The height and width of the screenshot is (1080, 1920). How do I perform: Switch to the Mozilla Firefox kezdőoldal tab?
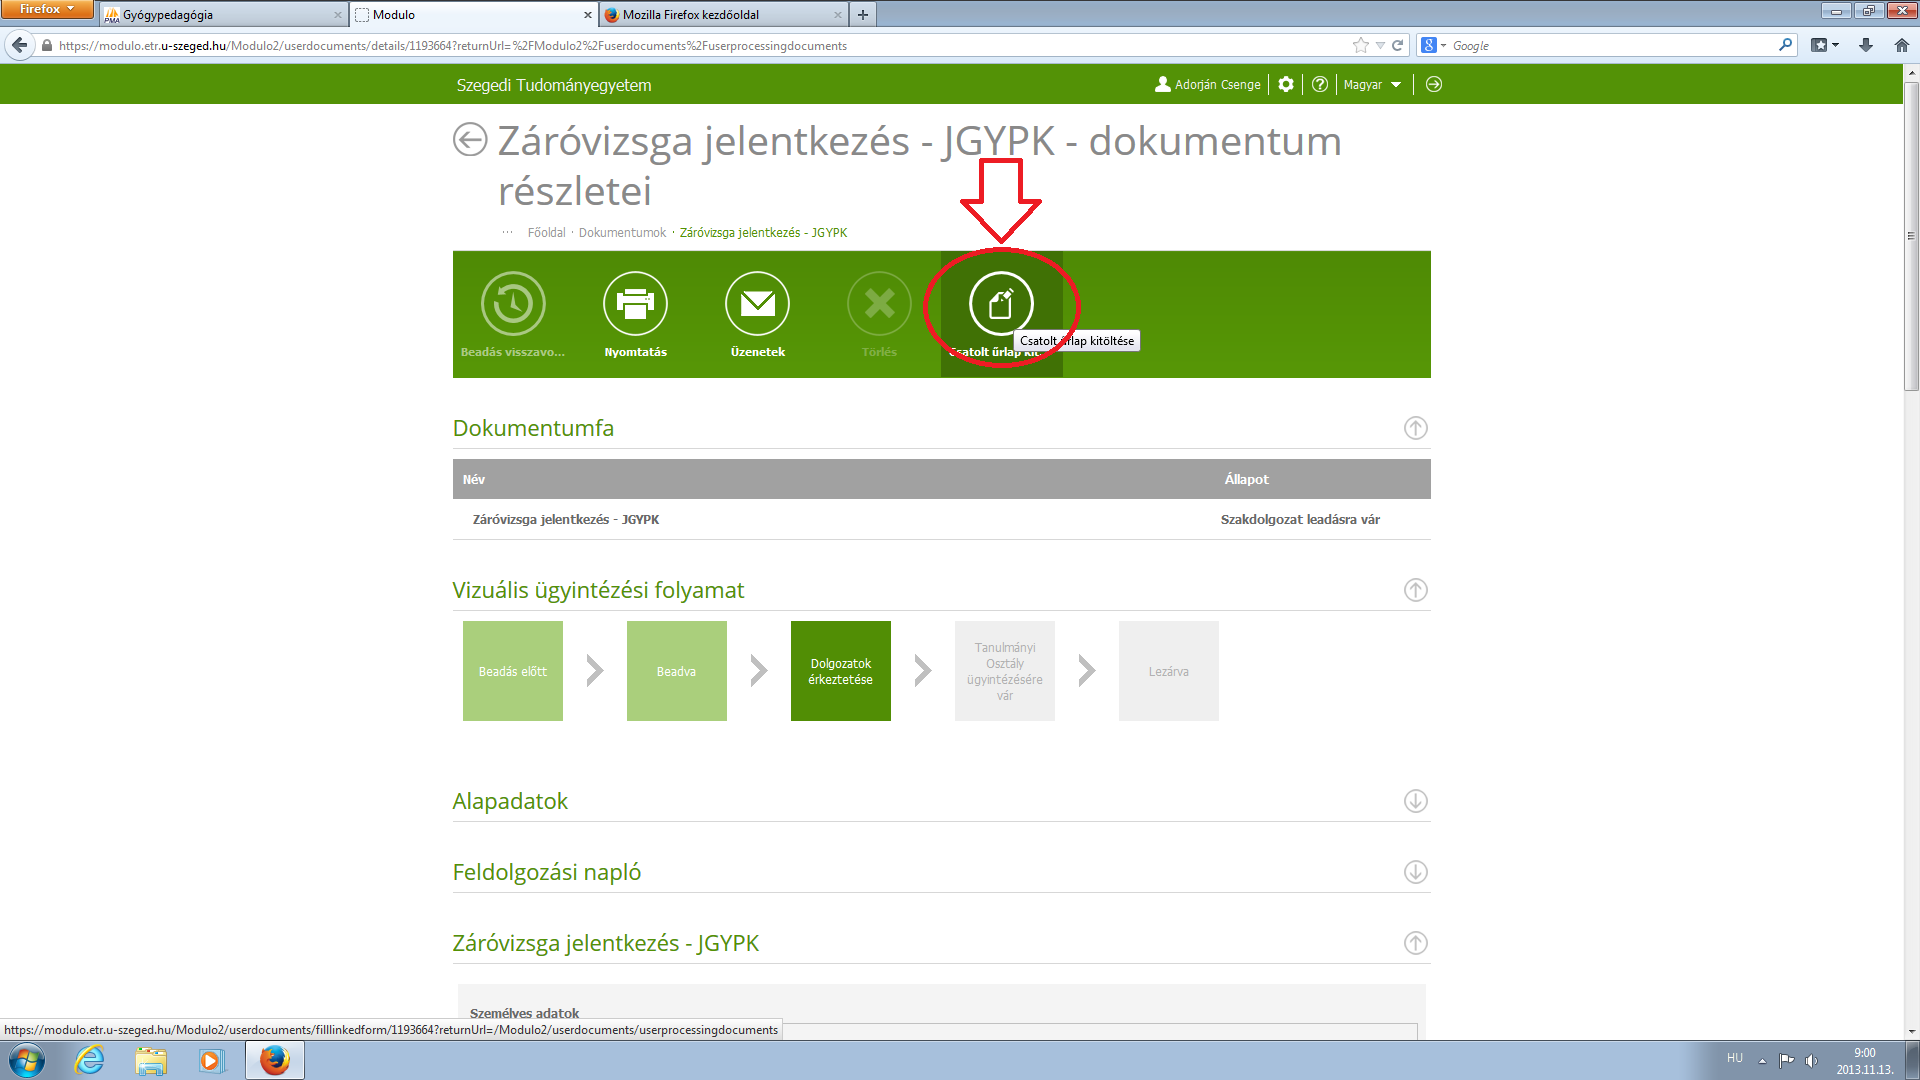tap(720, 15)
